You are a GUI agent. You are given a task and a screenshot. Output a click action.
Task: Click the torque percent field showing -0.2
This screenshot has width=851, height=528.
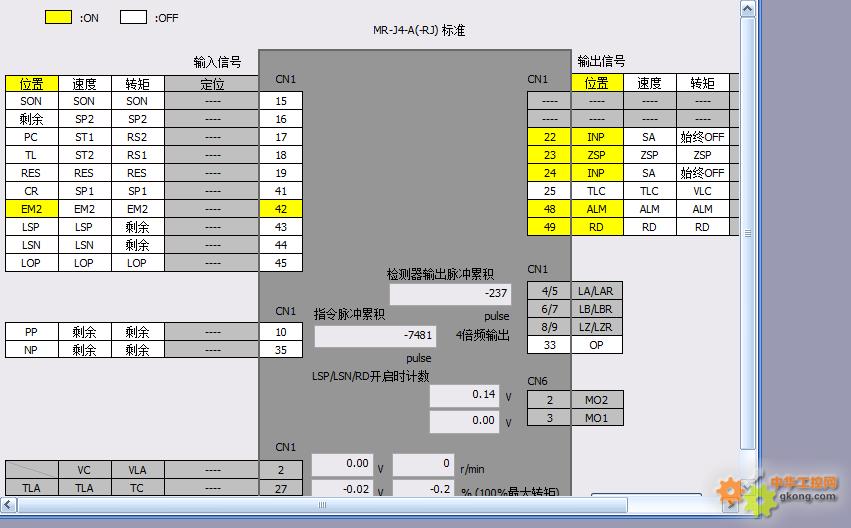423,488
